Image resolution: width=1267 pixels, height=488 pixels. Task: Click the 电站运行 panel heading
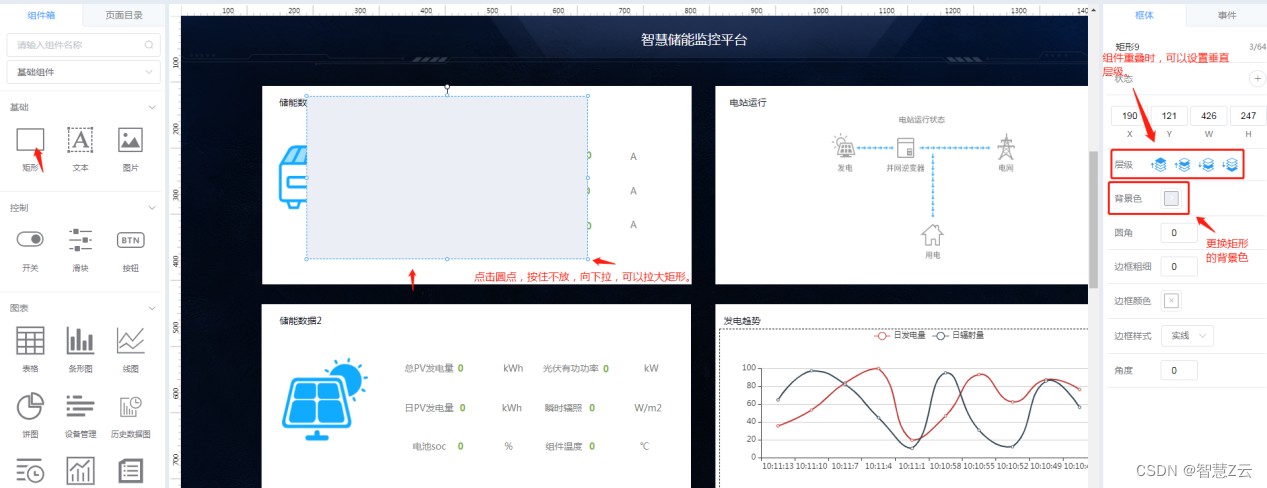coord(748,103)
